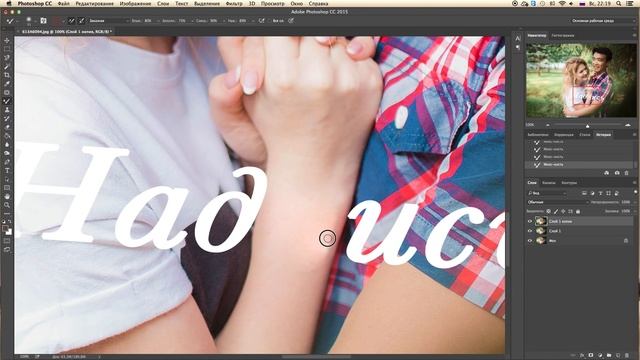
Task: Click current brush load color swatch
Action: (x=57, y=20)
